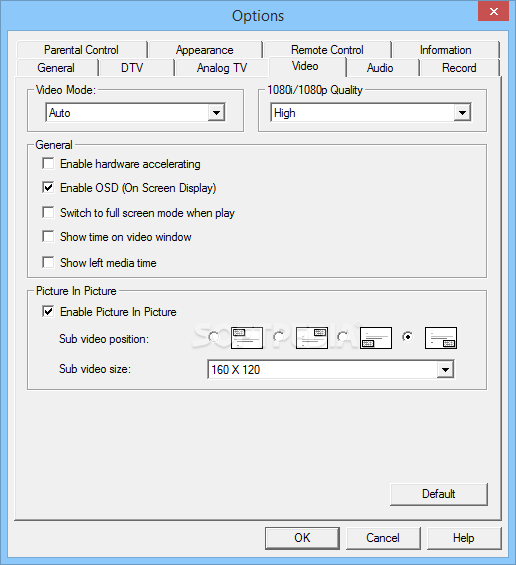The height and width of the screenshot is (565, 516).
Task: Open the 1080i/1080p Quality dropdown arrow
Action: coord(462,112)
